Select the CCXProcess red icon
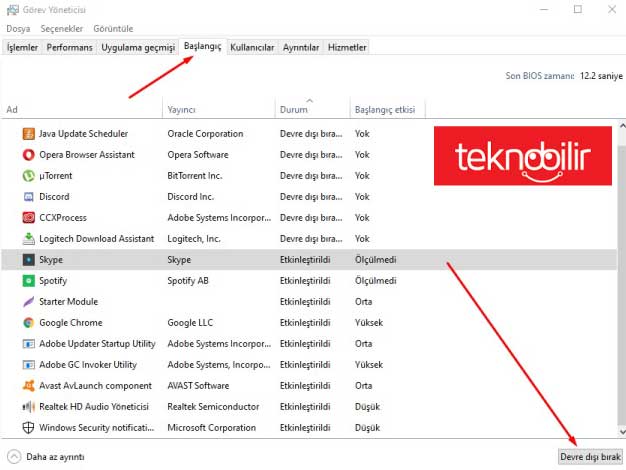 click(28, 218)
